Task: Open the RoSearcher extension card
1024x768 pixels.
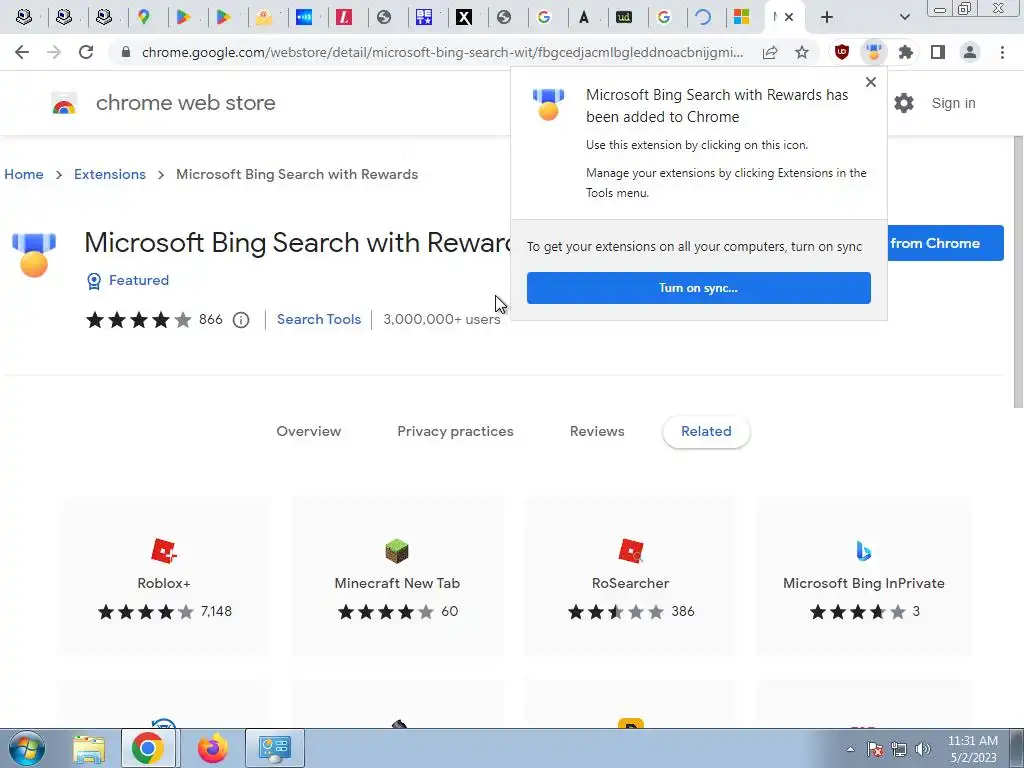Action: tap(630, 577)
